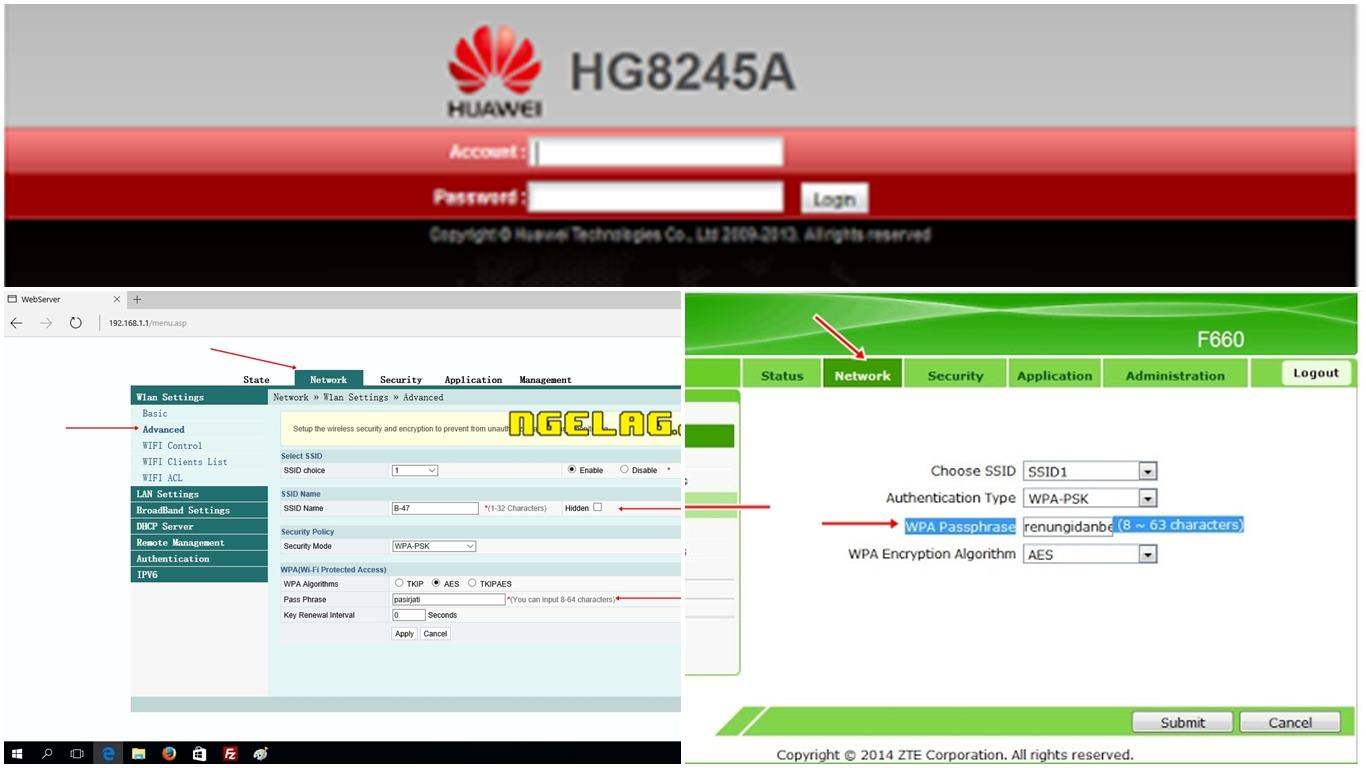
Task: Open Authentication in sidebar
Action: tap(199, 559)
